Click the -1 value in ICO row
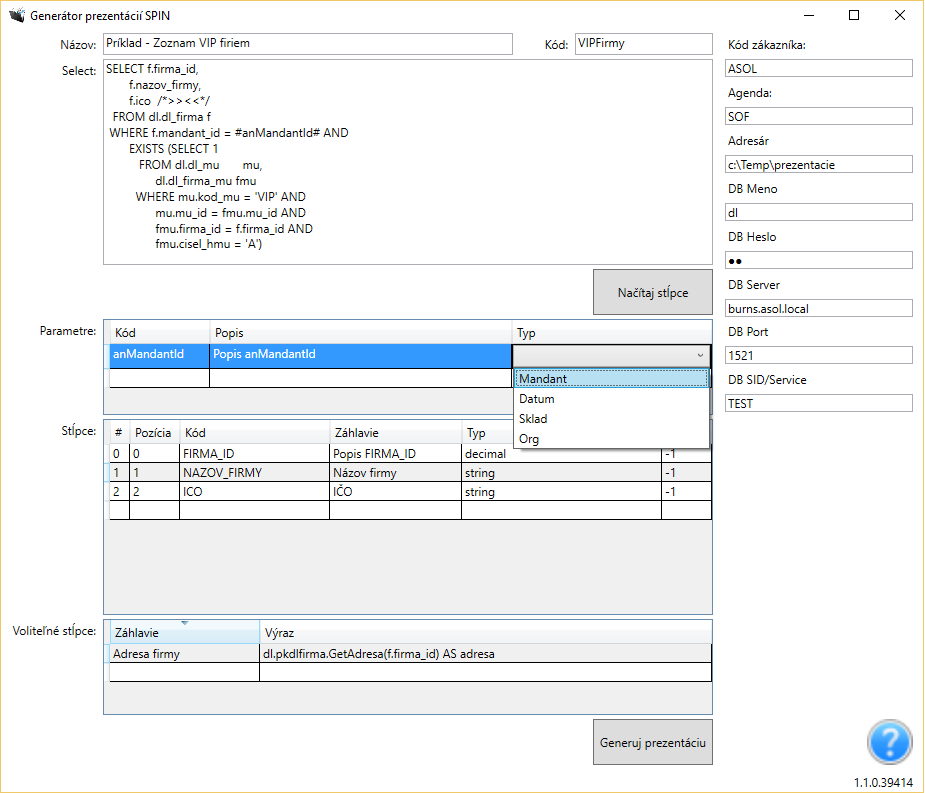Viewport: 925px width, 793px height. tap(686, 491)
